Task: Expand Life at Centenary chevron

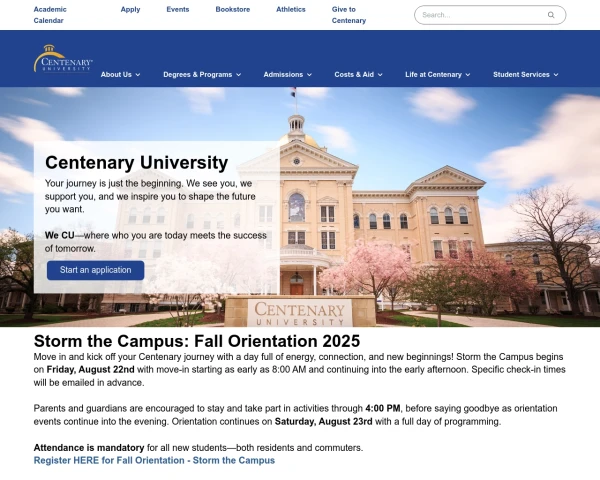Action: (x=468, y=75)
